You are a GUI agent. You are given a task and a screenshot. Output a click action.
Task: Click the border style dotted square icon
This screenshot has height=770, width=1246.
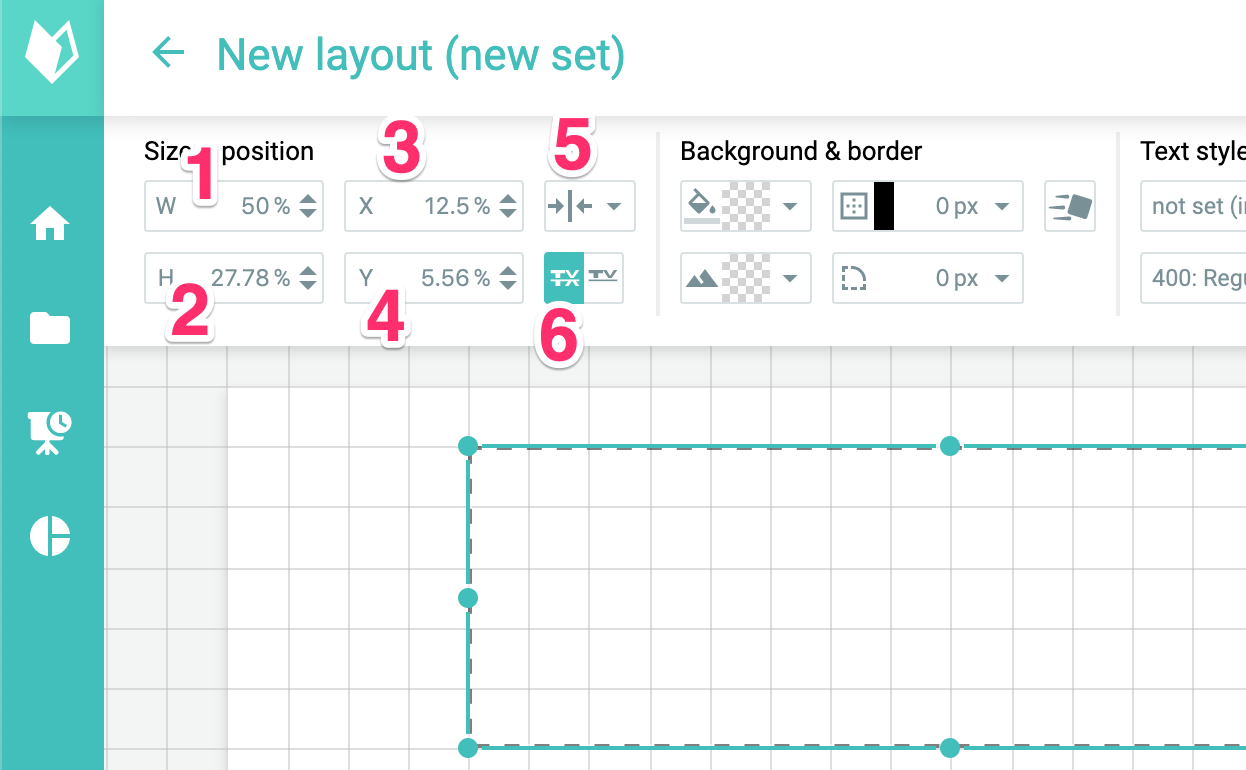point(853,206)
